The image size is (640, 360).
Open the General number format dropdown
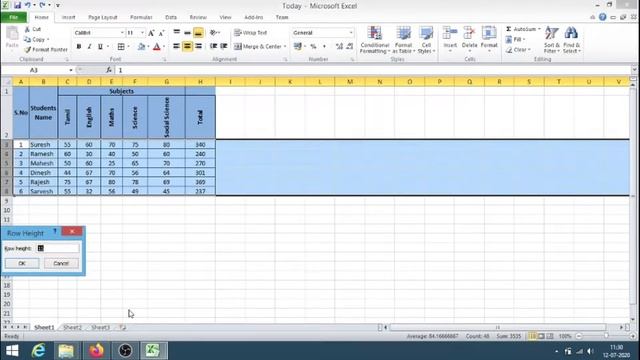(x=351, y=33)
